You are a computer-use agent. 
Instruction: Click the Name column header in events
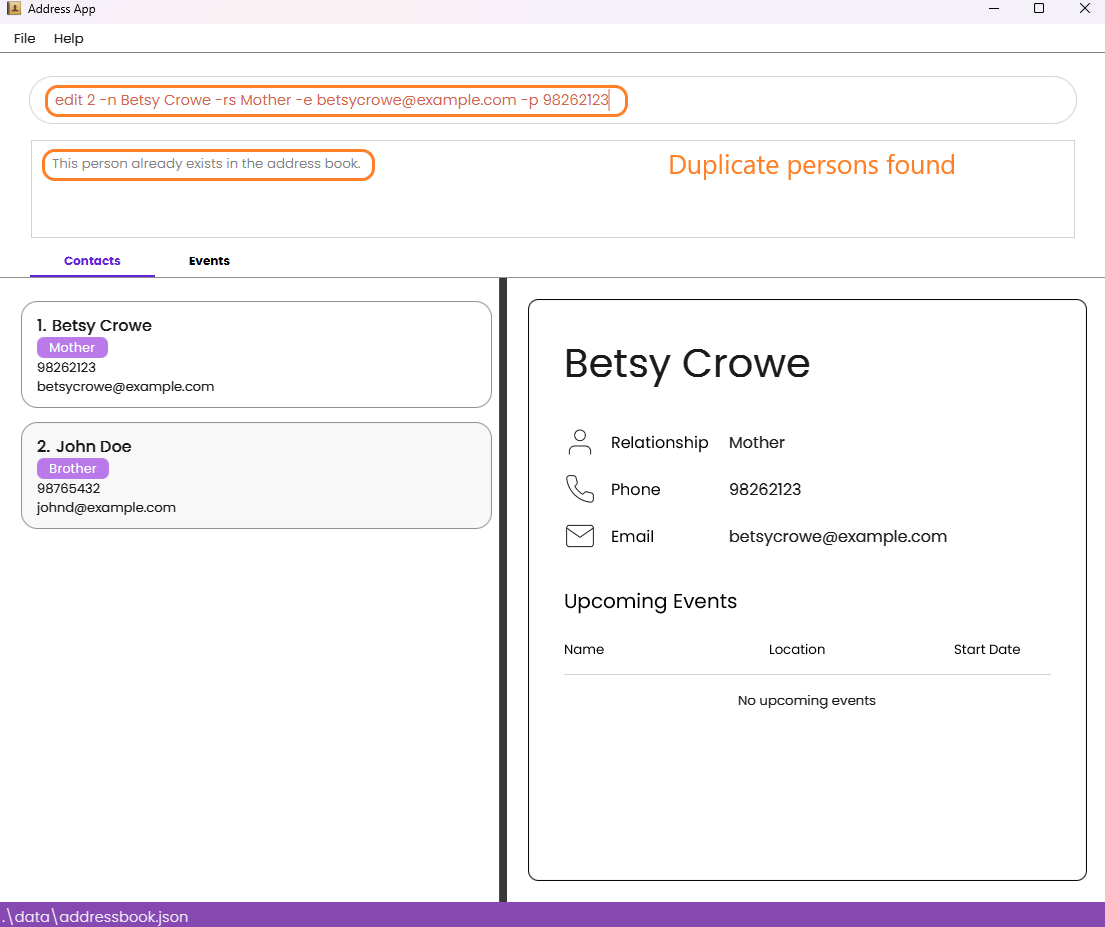point(584,649)
